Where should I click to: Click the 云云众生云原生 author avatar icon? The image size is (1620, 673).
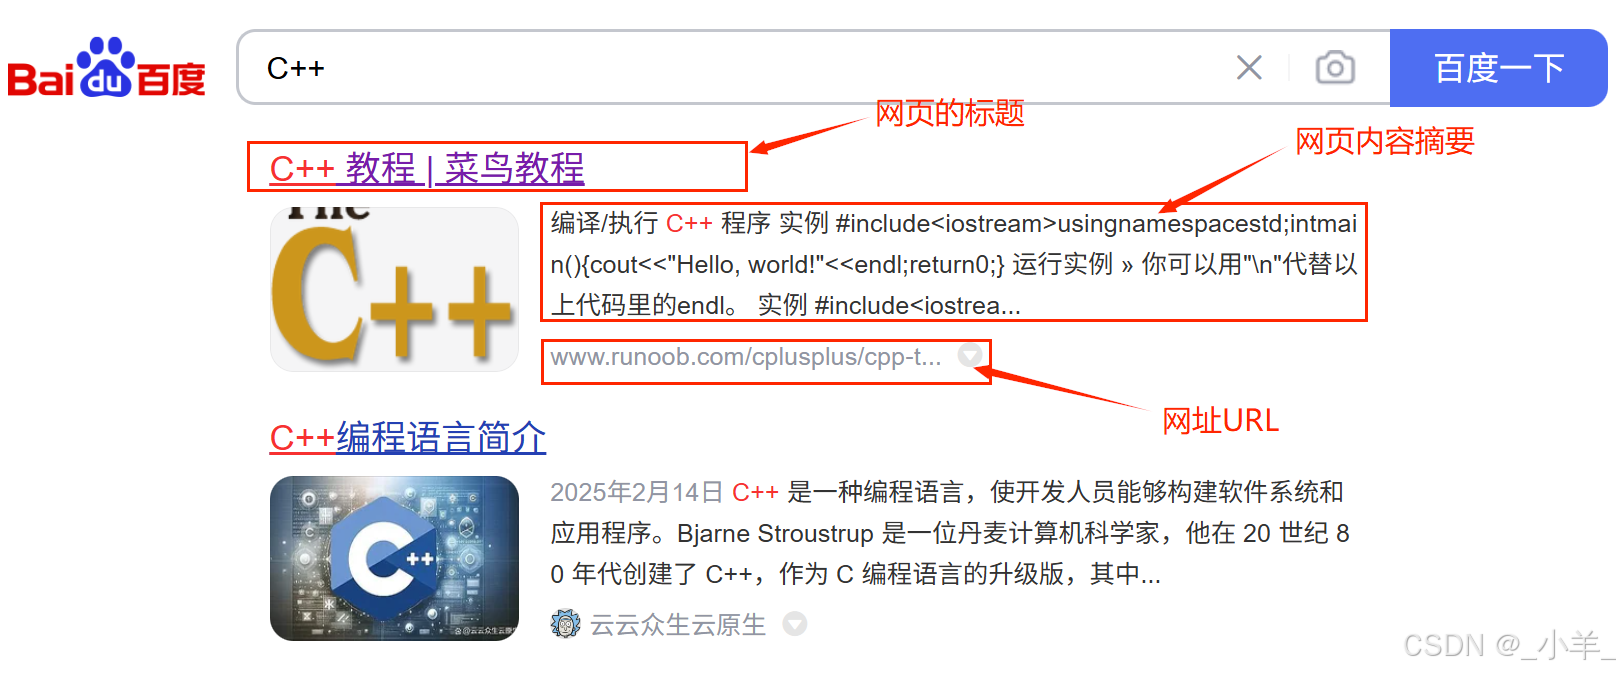565,624
